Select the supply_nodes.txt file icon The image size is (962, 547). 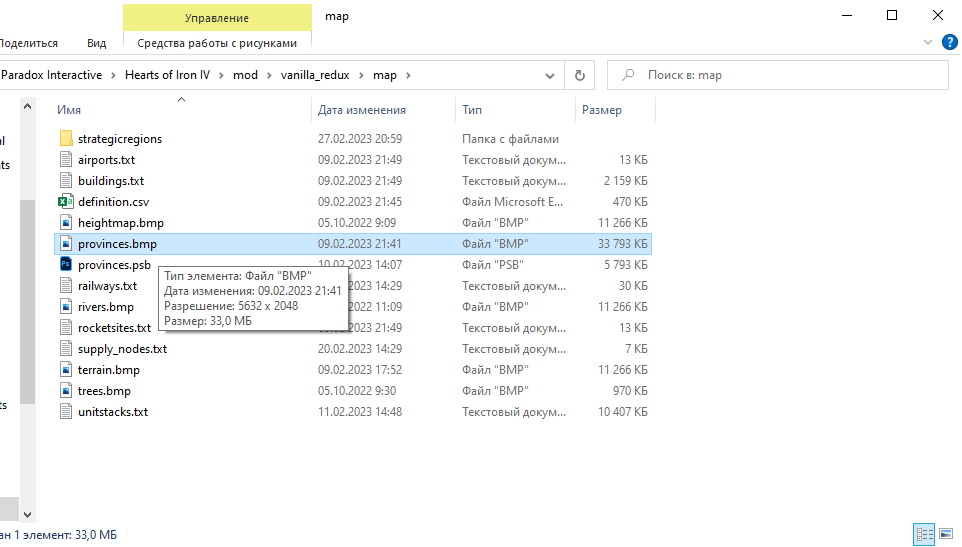pyautogui.click(x=66, y=348)
